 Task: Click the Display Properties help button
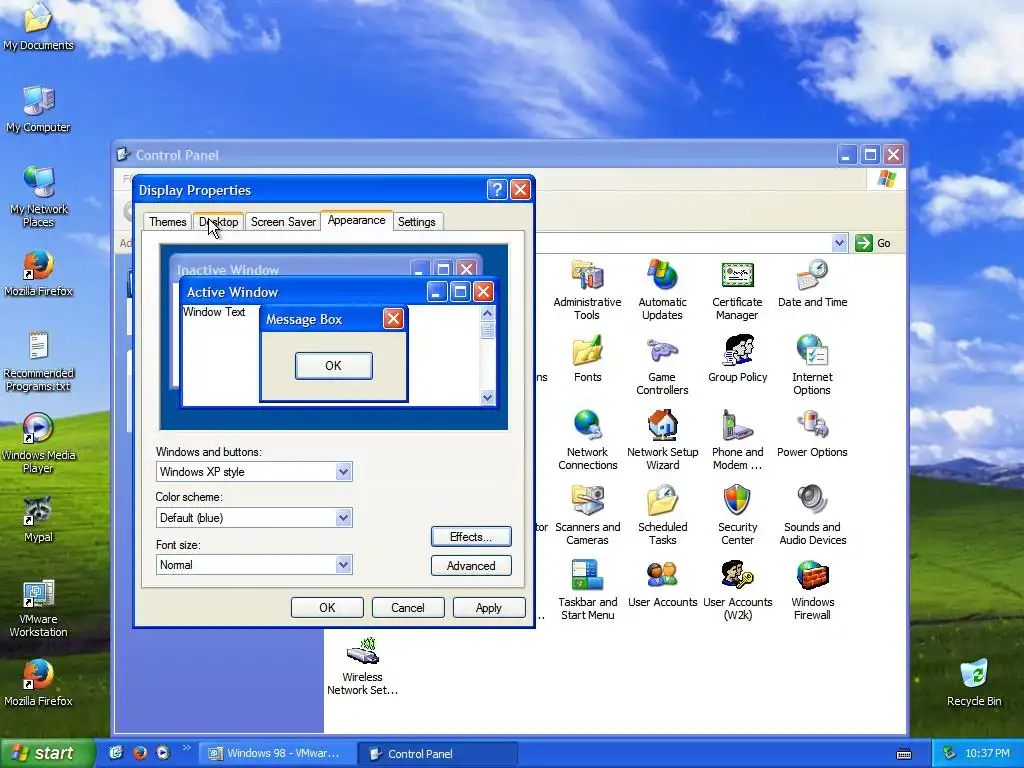tap(497, 189)
